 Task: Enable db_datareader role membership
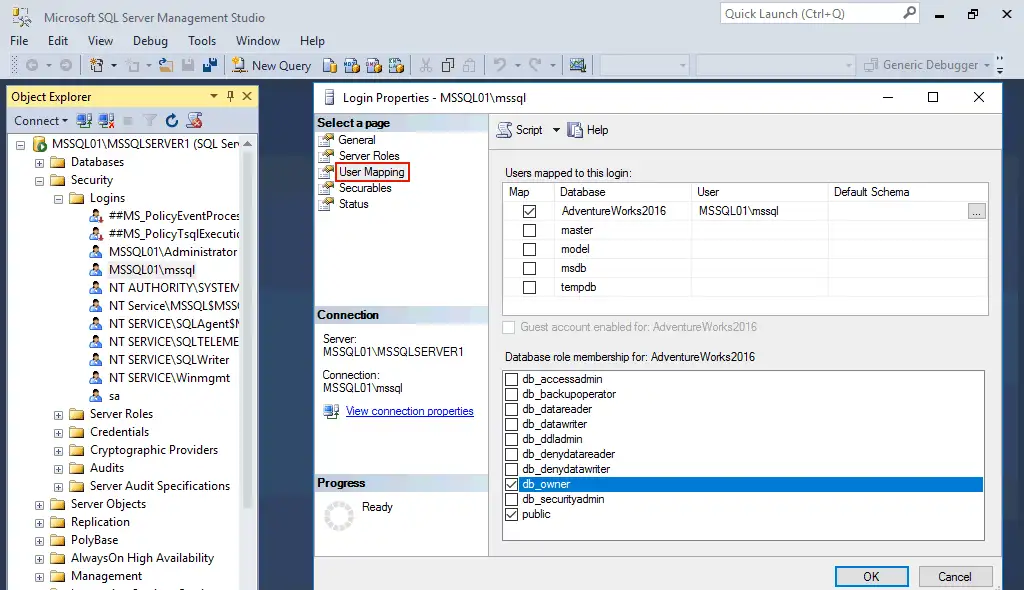point(511,409)
